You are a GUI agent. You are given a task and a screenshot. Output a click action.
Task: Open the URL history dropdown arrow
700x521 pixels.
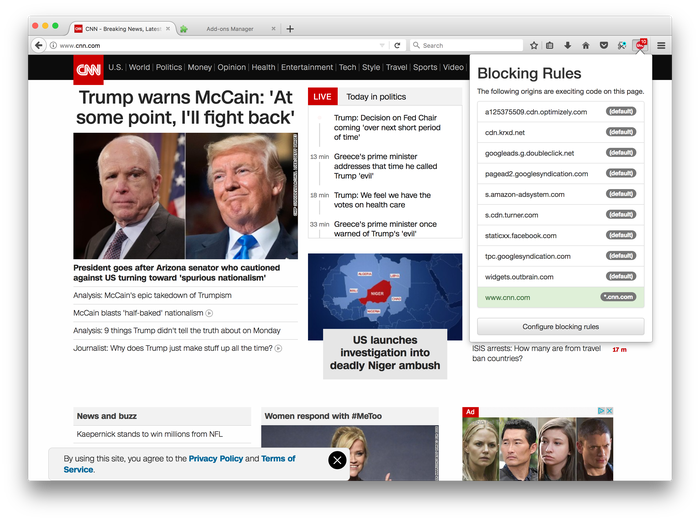(382, 45)
